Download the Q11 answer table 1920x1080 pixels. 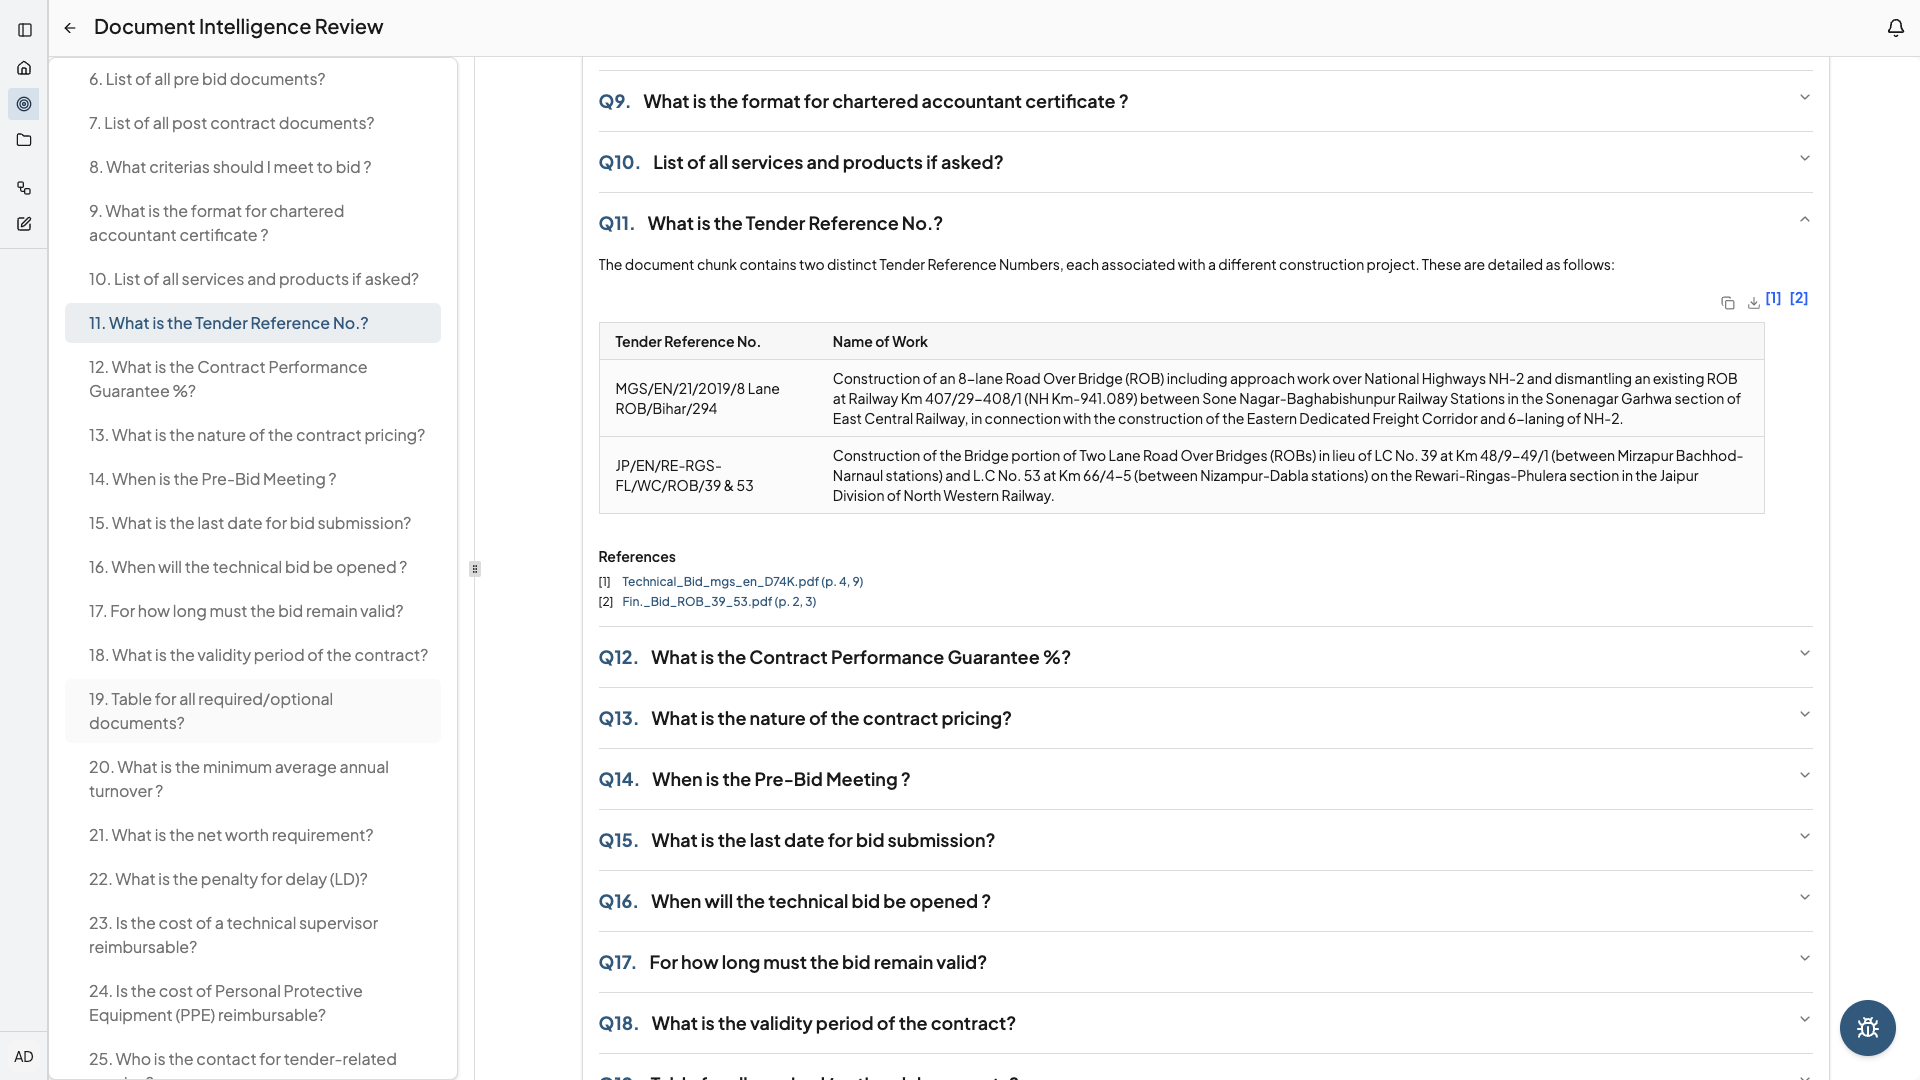point(1753,303)
